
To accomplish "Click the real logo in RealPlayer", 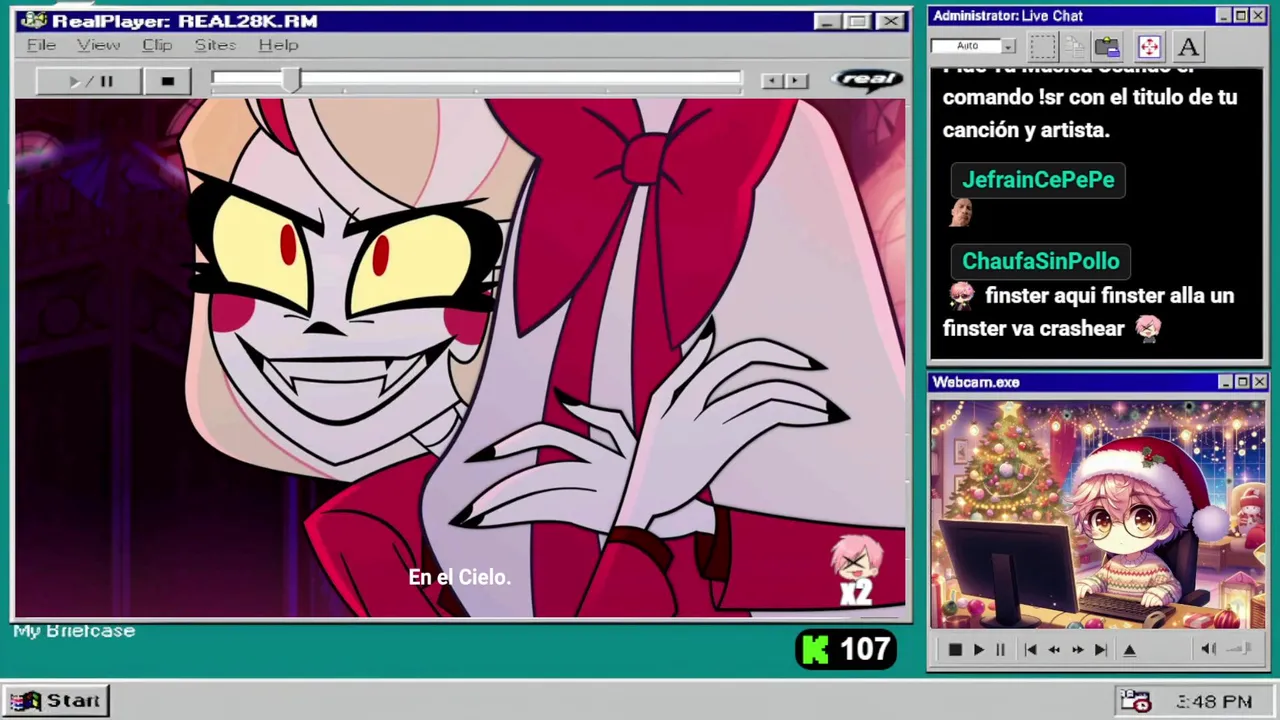I will [x=866, y=80].
